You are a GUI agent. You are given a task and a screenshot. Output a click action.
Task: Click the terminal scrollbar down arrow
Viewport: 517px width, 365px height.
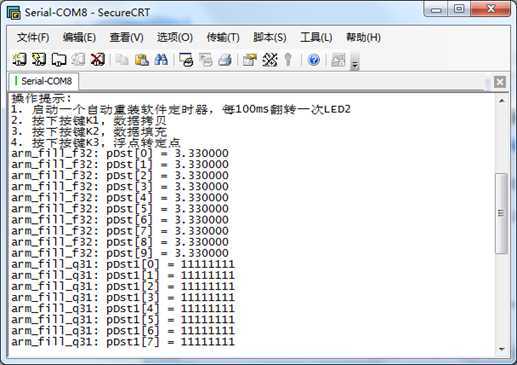[501, 349]
